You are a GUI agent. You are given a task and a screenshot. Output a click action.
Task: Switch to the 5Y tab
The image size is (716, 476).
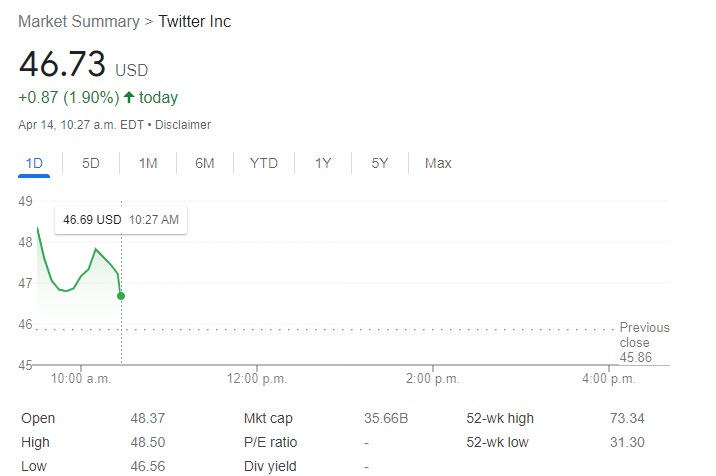tap(380, 163)
